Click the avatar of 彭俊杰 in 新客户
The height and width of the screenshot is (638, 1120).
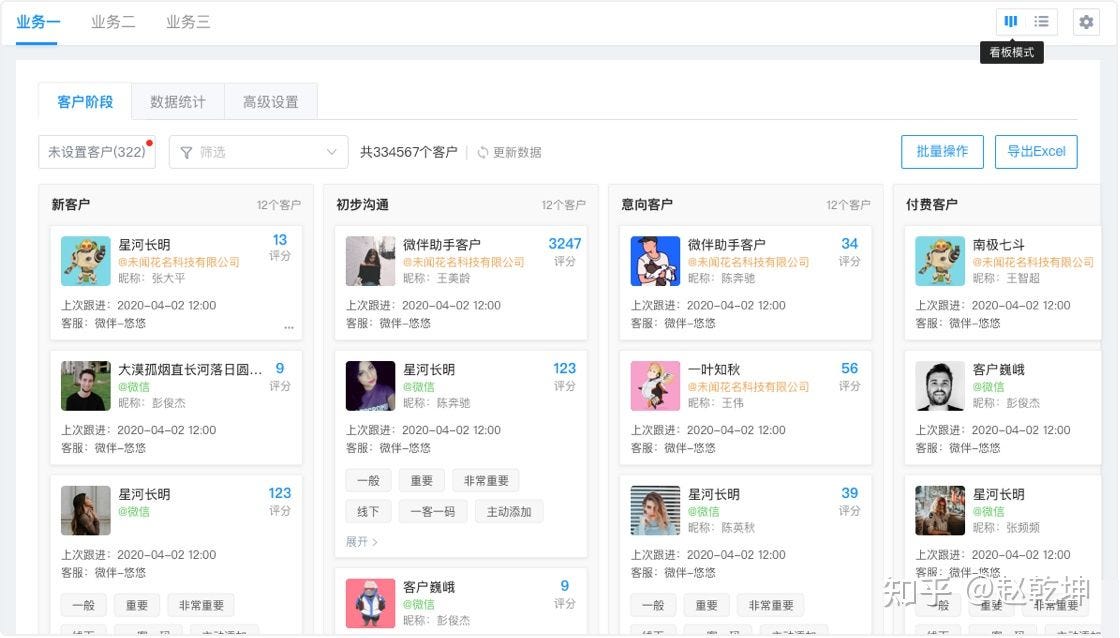86,386
